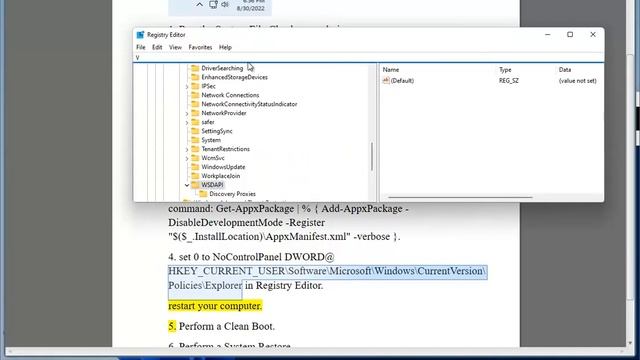Screen dimensions: 640x360
Task: Collapse the WSDAPI key
Action: (x=187, y=185)
